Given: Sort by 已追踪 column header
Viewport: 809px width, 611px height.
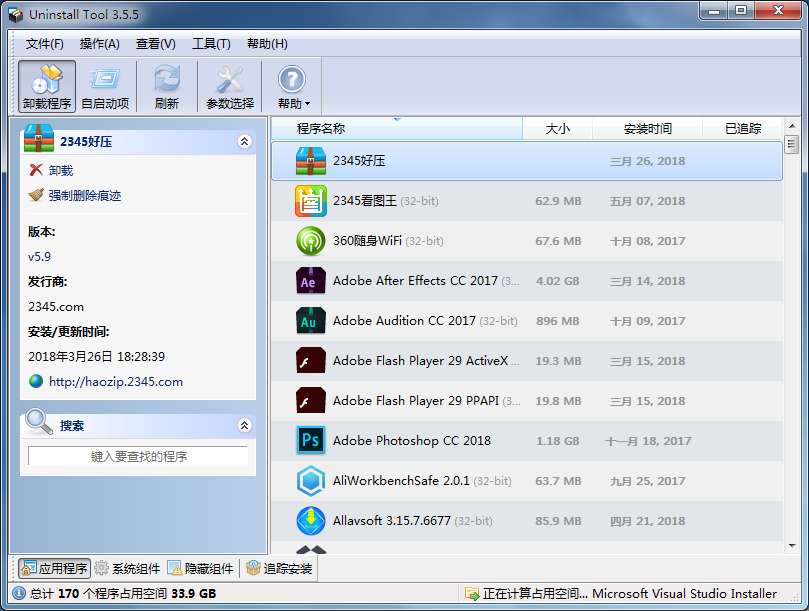Looking at the screenshot, I should [743, 128].
